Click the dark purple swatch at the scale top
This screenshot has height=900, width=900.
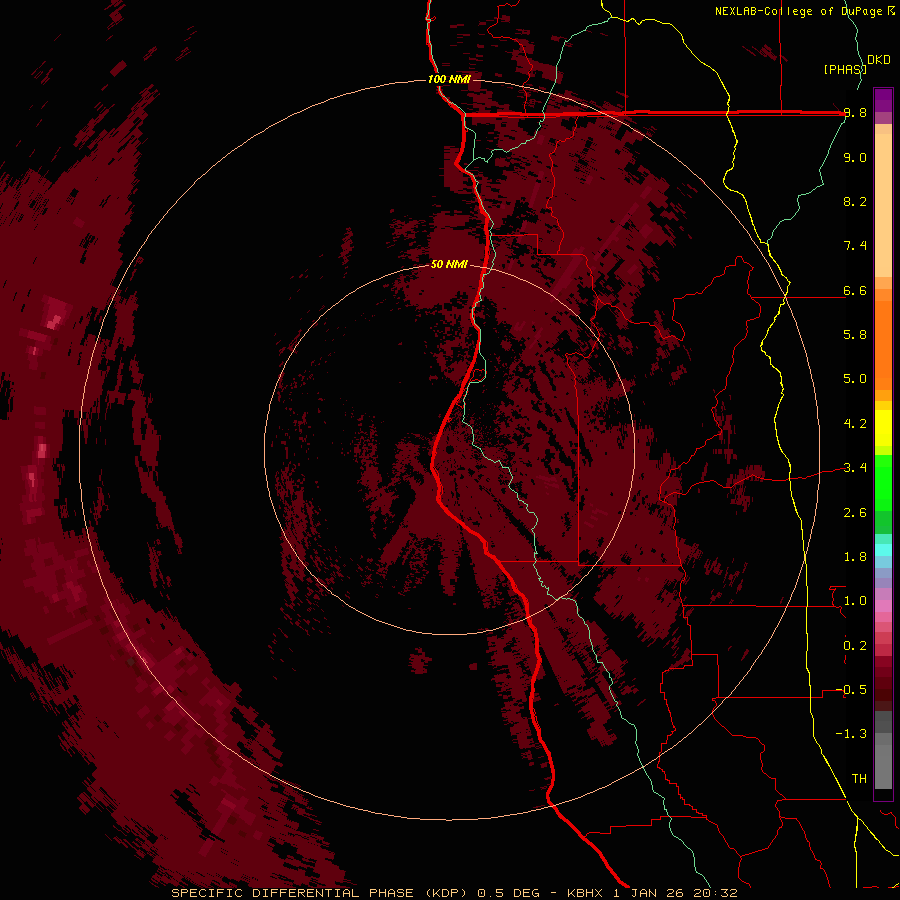(x=883, y=100)
